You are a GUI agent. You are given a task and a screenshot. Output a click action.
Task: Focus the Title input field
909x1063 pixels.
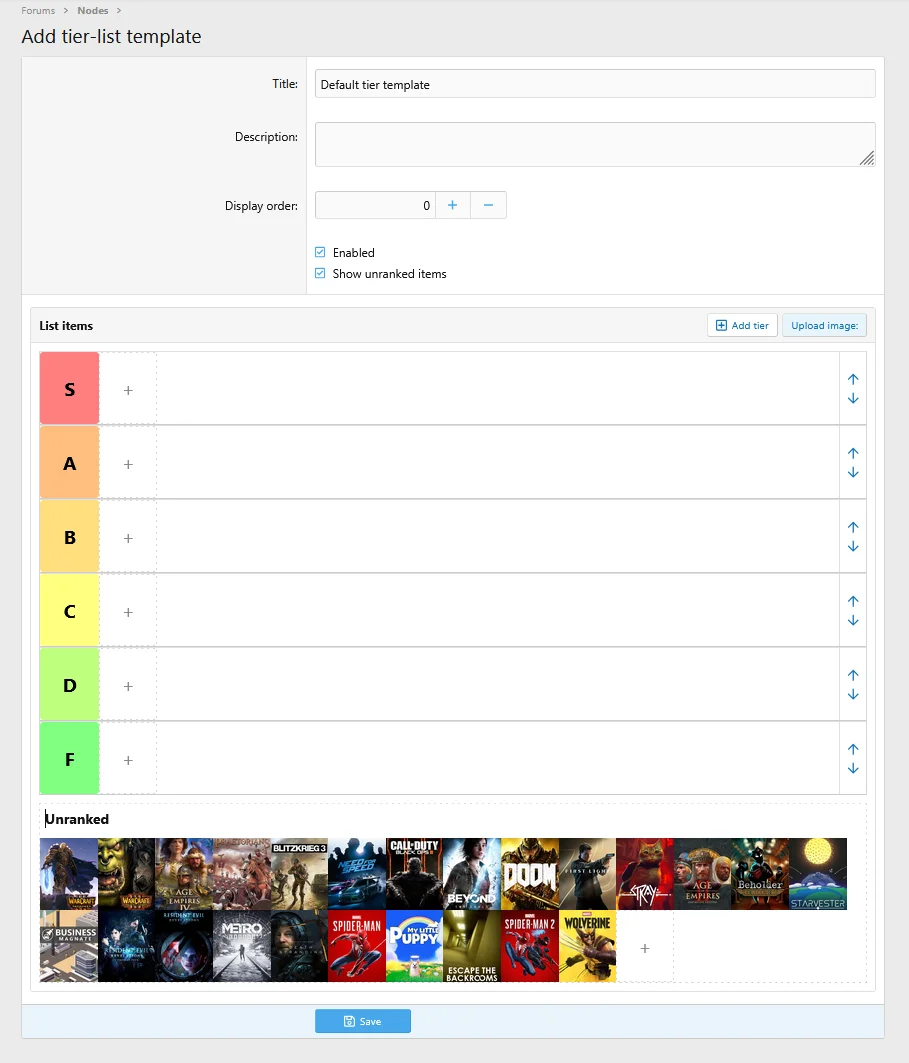(595, 84)
